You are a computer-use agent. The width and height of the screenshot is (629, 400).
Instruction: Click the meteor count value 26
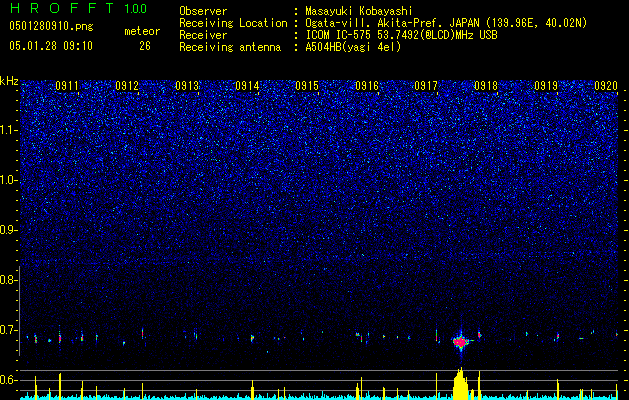[145, 46]
